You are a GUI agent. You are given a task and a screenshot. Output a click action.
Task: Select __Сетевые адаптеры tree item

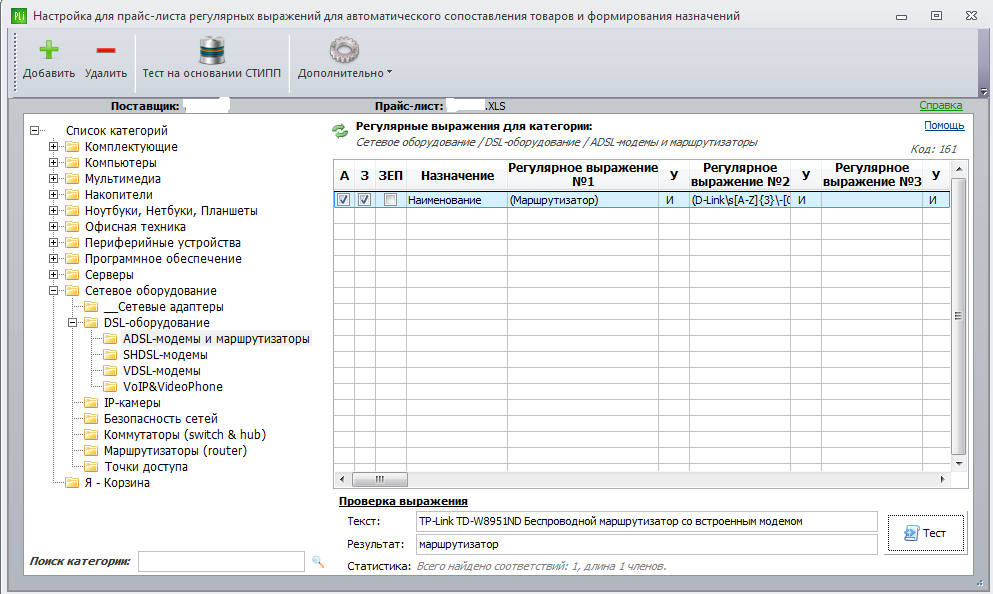pos(163,306)
